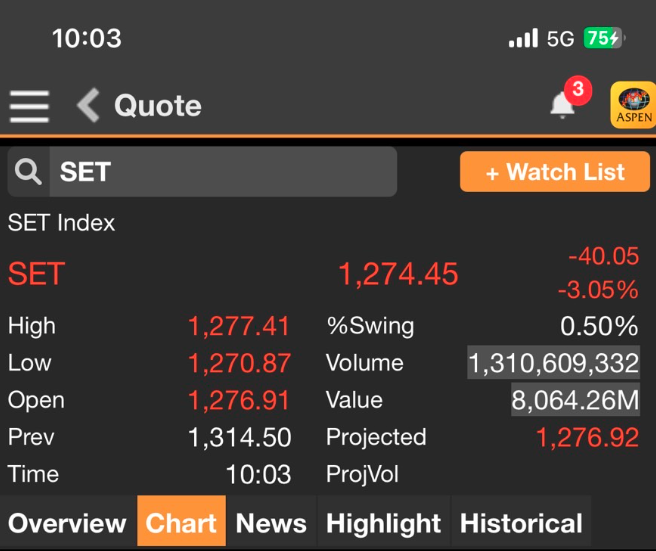Switch to the Overview tab
Image resolution: width=656 pixels, height=551 pixels.
(x=67, y=523)
